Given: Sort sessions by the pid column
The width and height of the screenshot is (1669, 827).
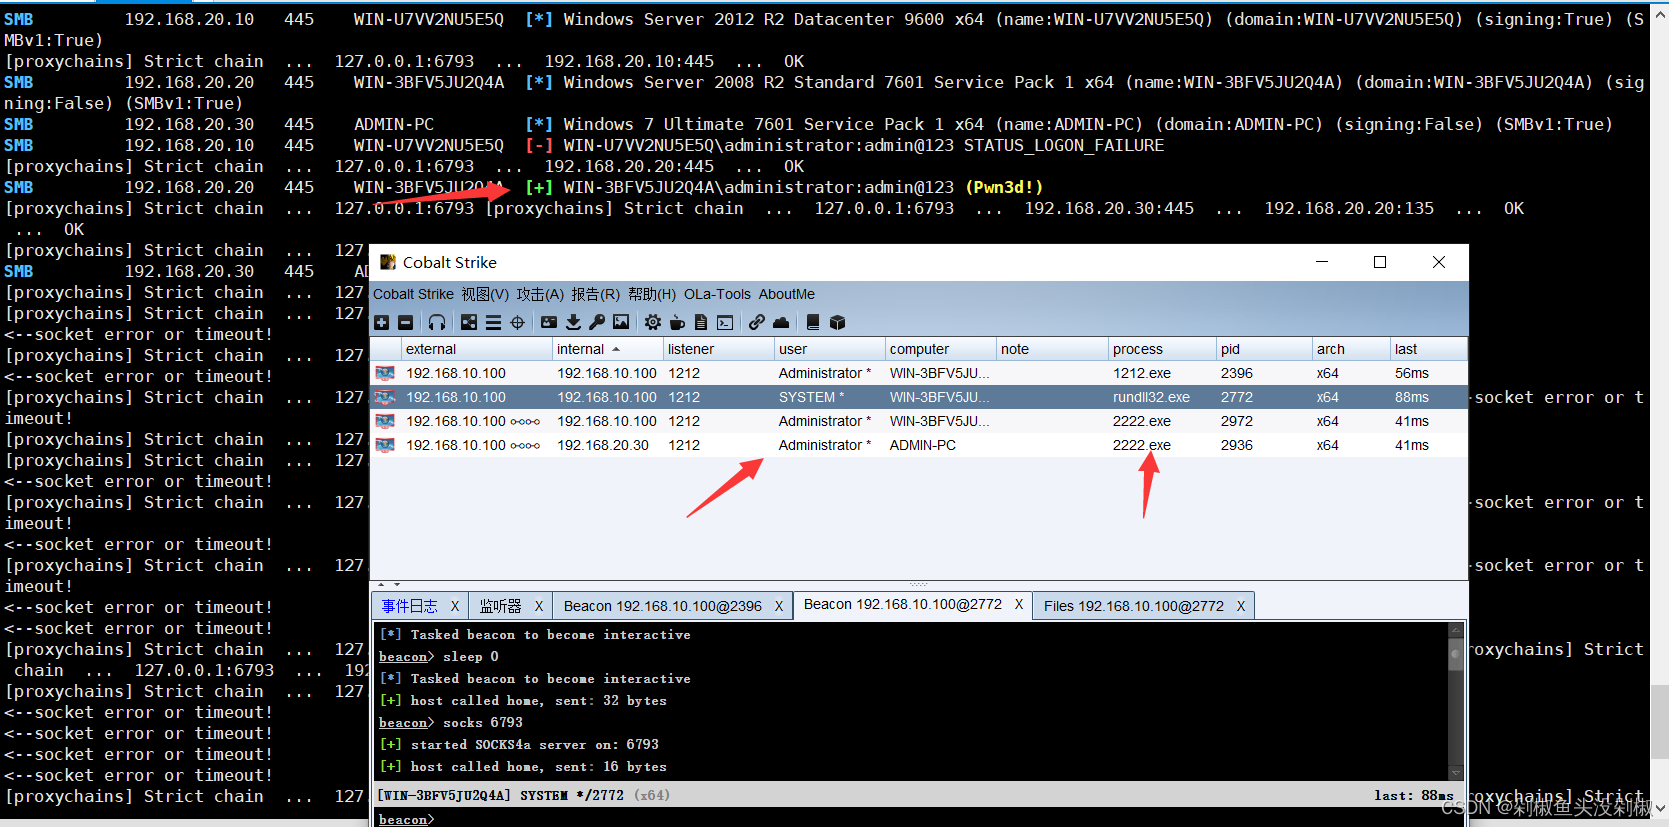Looking at the screenshot, I should [1264, 349].
